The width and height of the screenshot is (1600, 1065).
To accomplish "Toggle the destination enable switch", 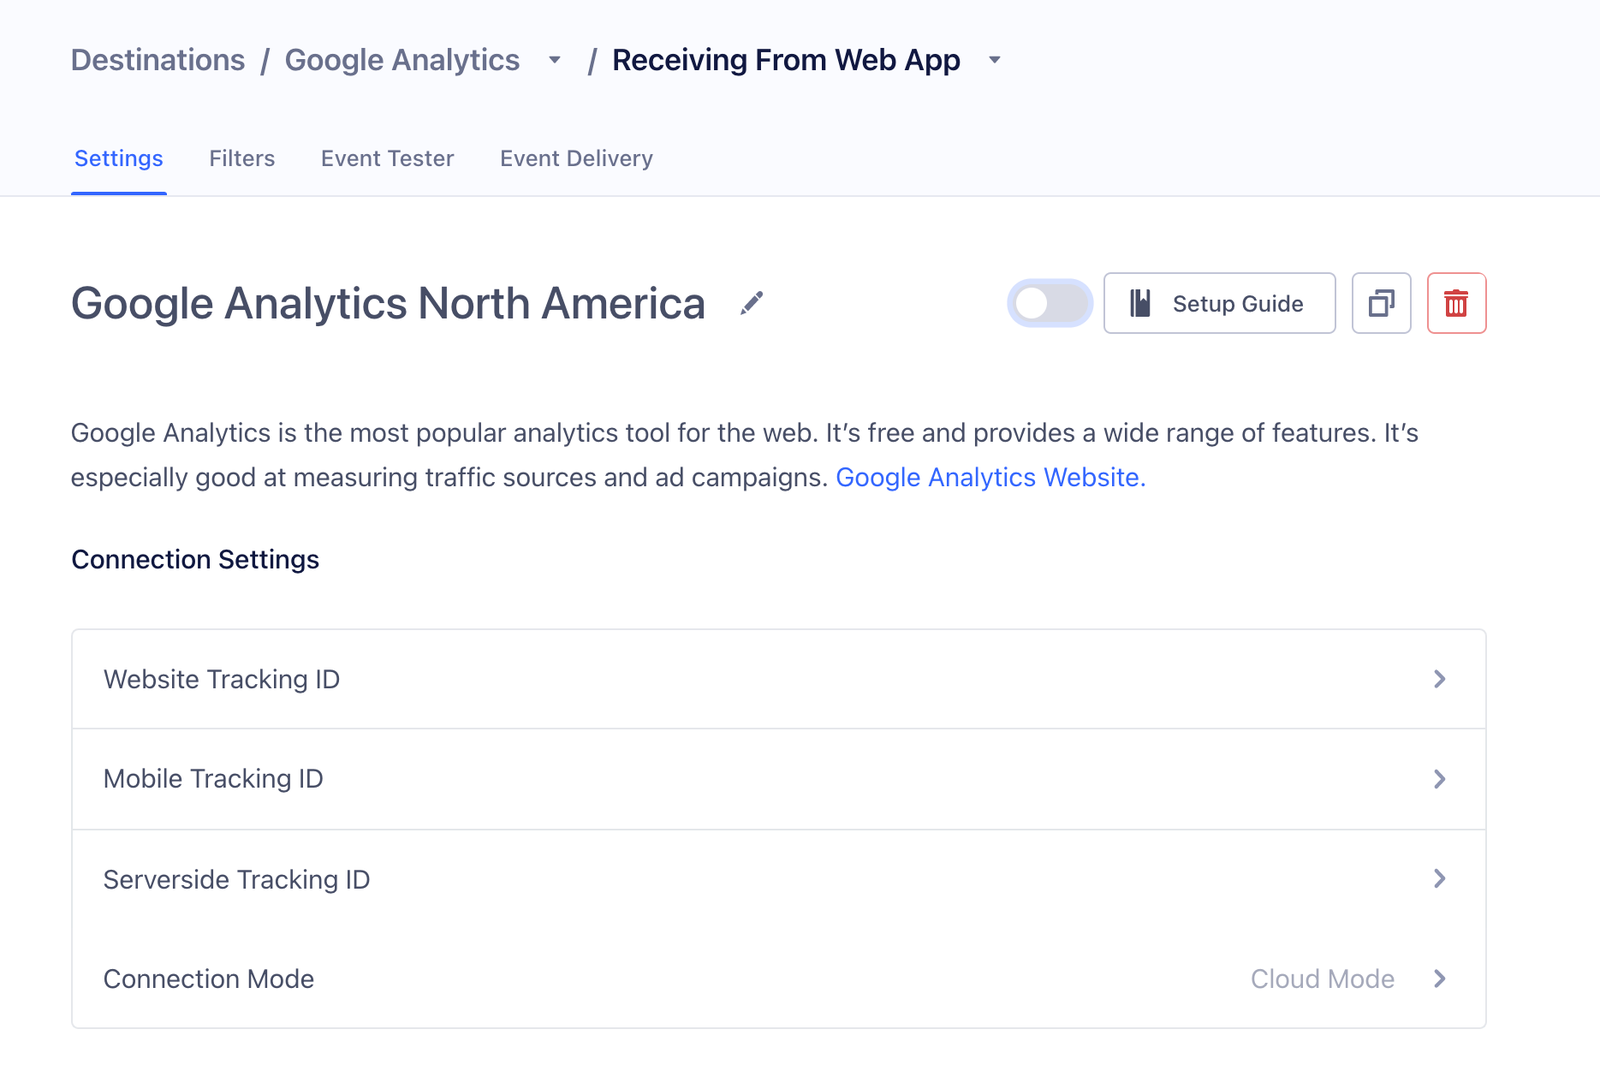I will (x=1049, y=303).
